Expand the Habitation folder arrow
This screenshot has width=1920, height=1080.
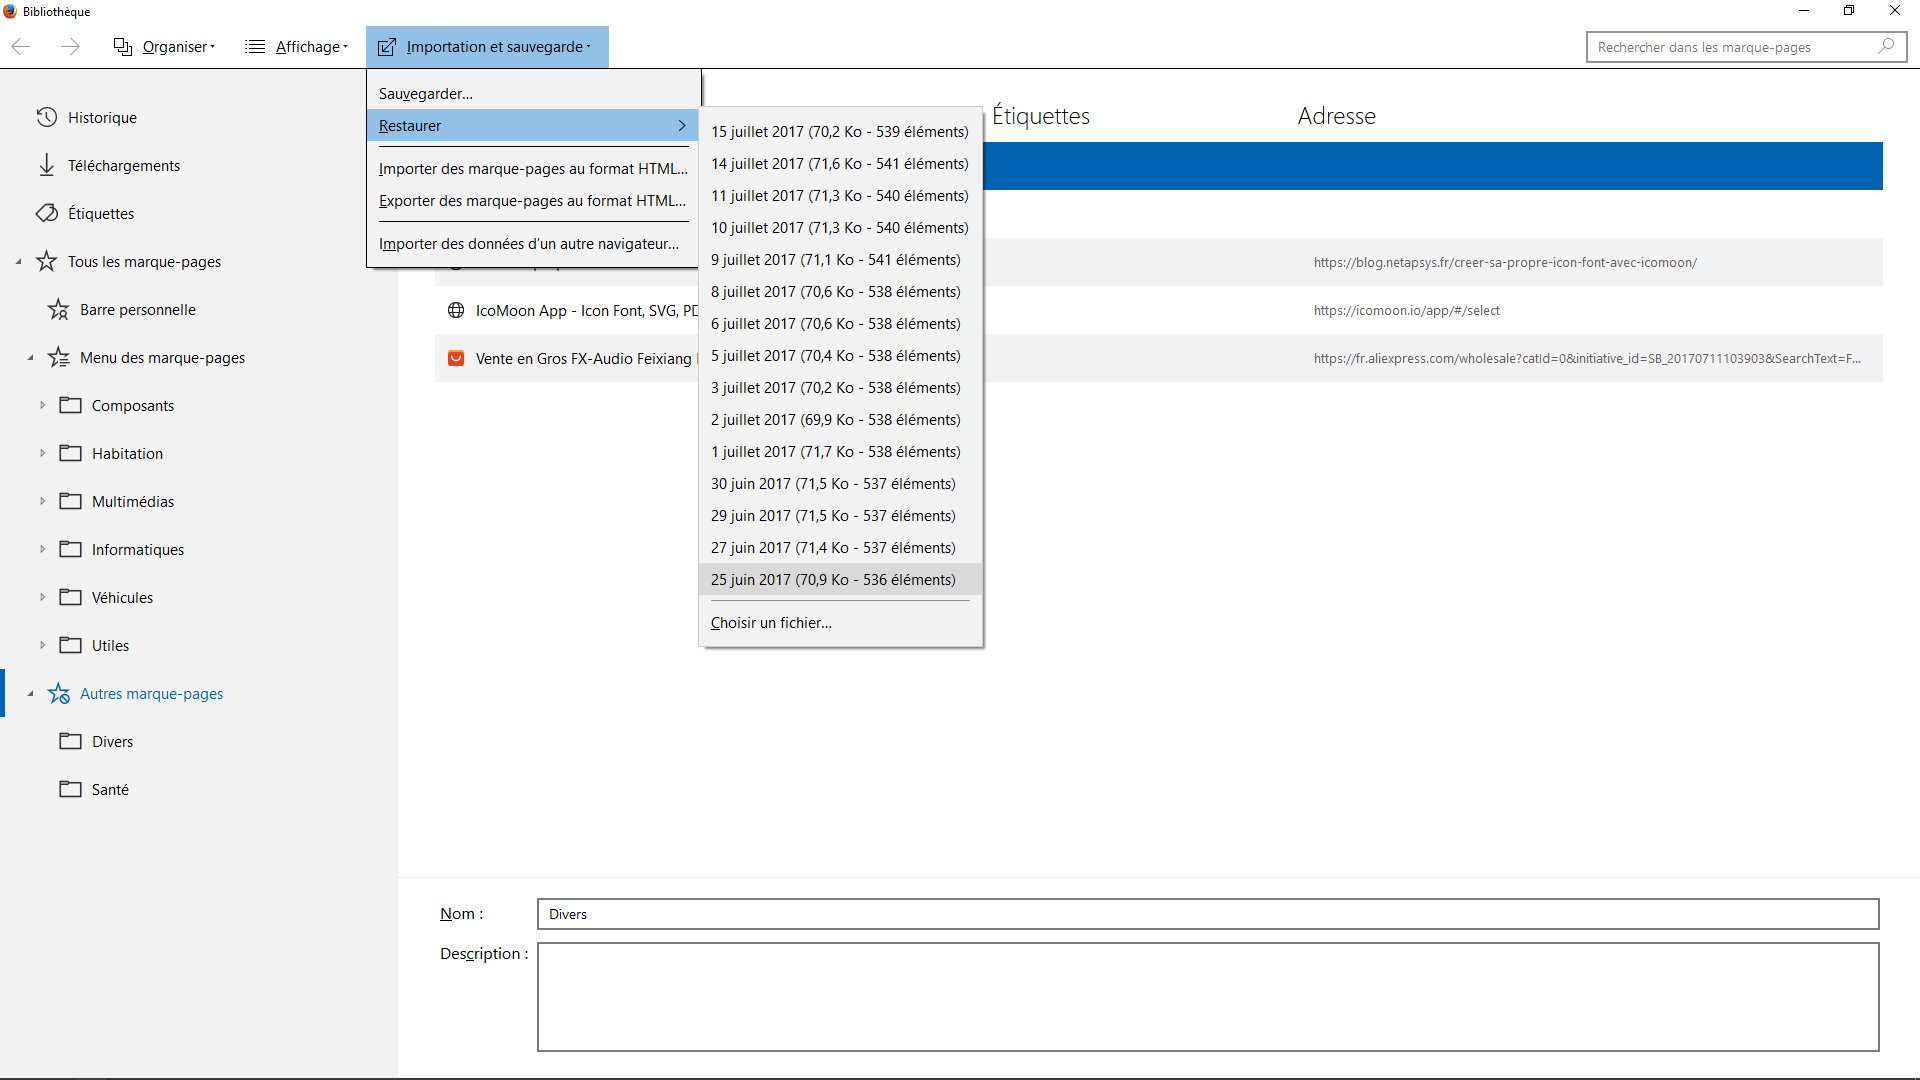pos(42,453)
